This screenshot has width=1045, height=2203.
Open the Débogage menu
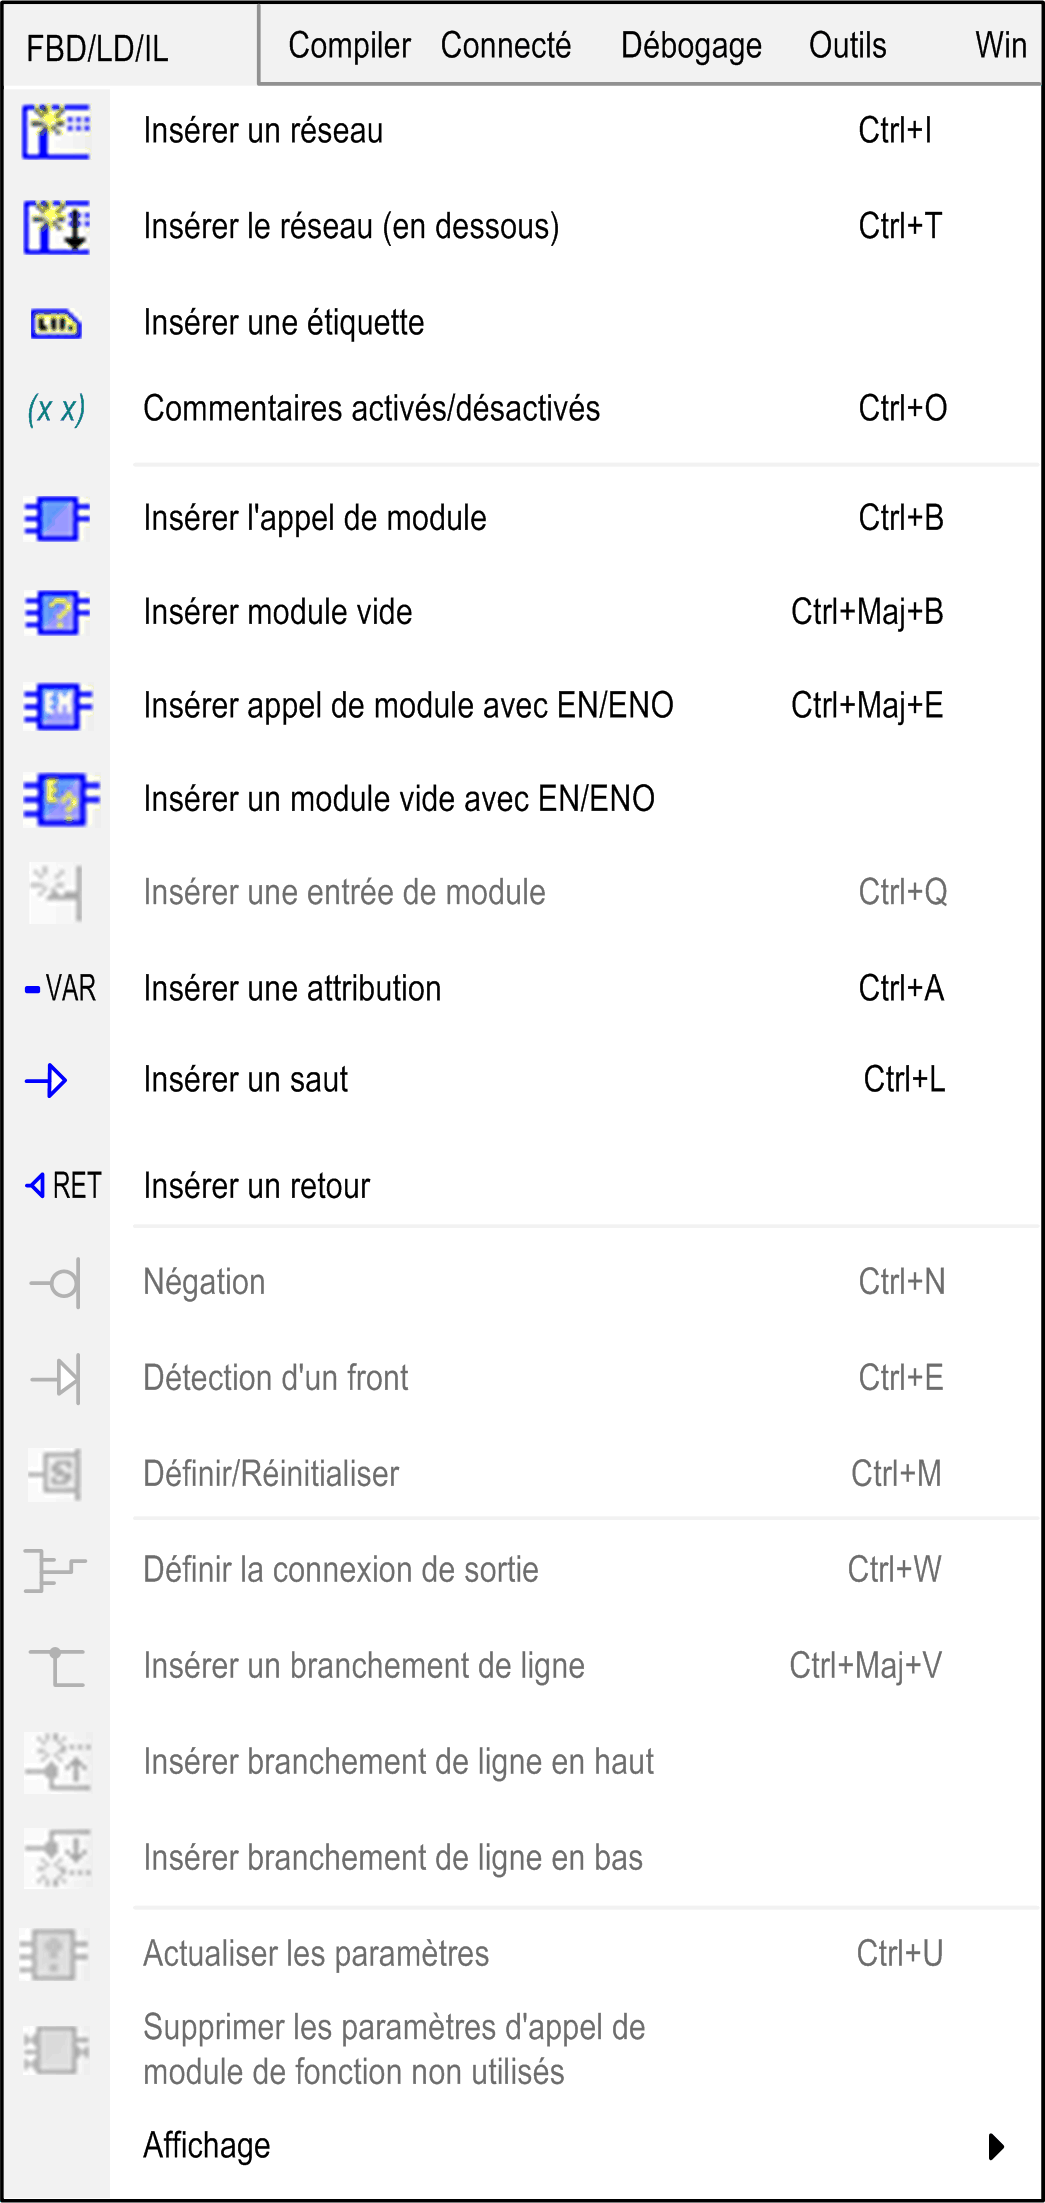pos(691,46)
